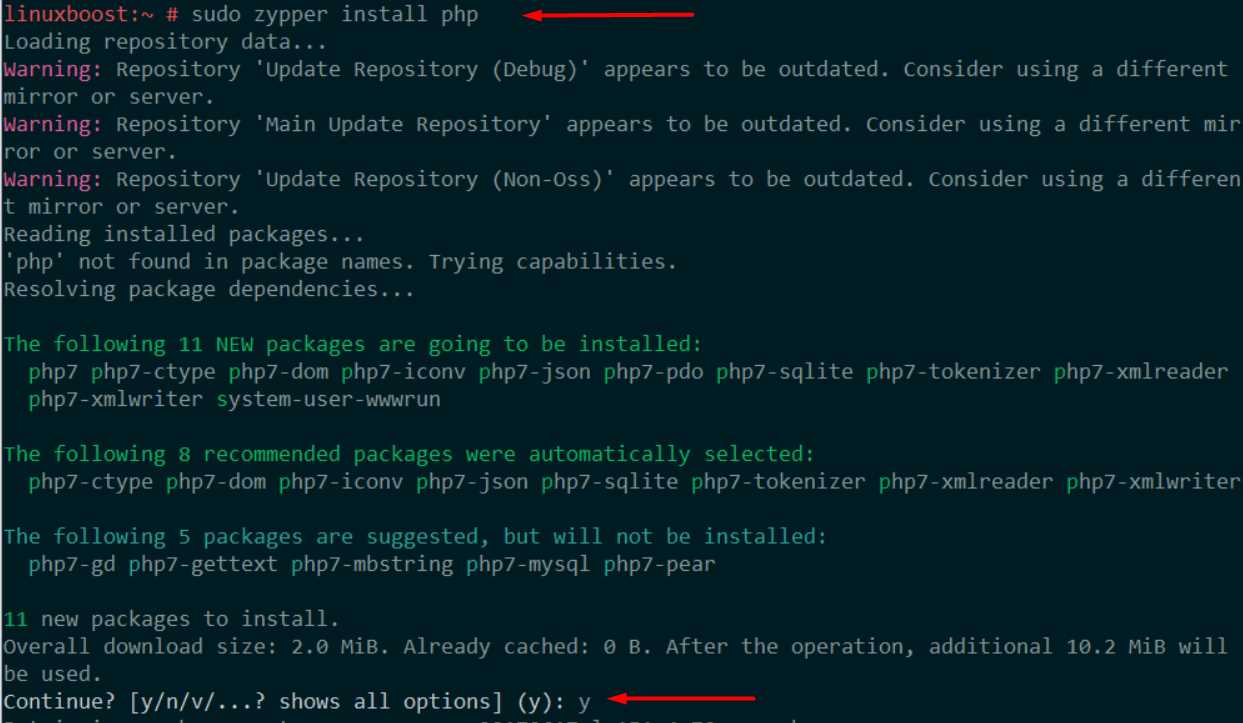Screen dimensions: 1243x723
Task: Click the '8 recommended packages' heading line
Action: (409, 455)
